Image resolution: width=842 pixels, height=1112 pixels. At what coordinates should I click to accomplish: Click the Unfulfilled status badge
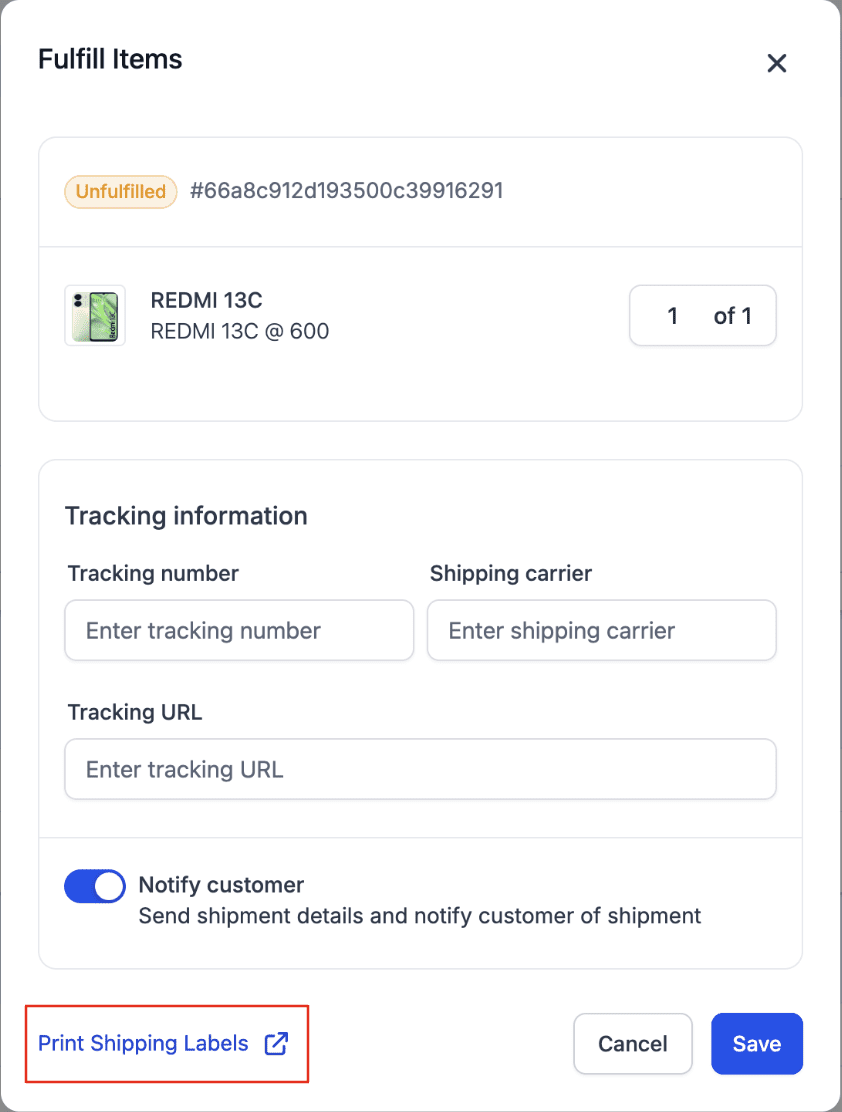click(121, 191)
